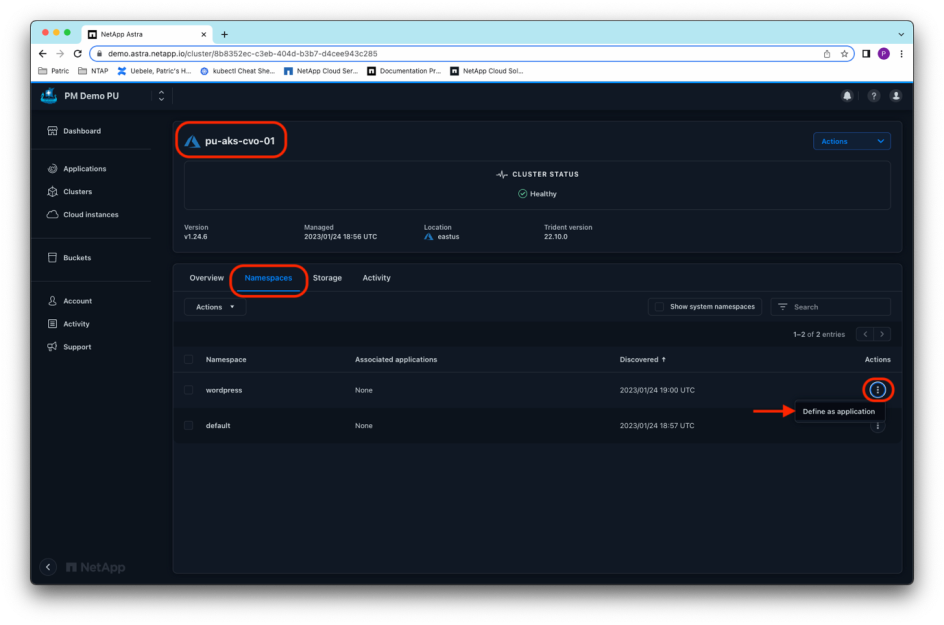Collapse sidebar with the back arrow icon
Screen dimensions: 944x625
pyautogui.click(x=48, y=567)
